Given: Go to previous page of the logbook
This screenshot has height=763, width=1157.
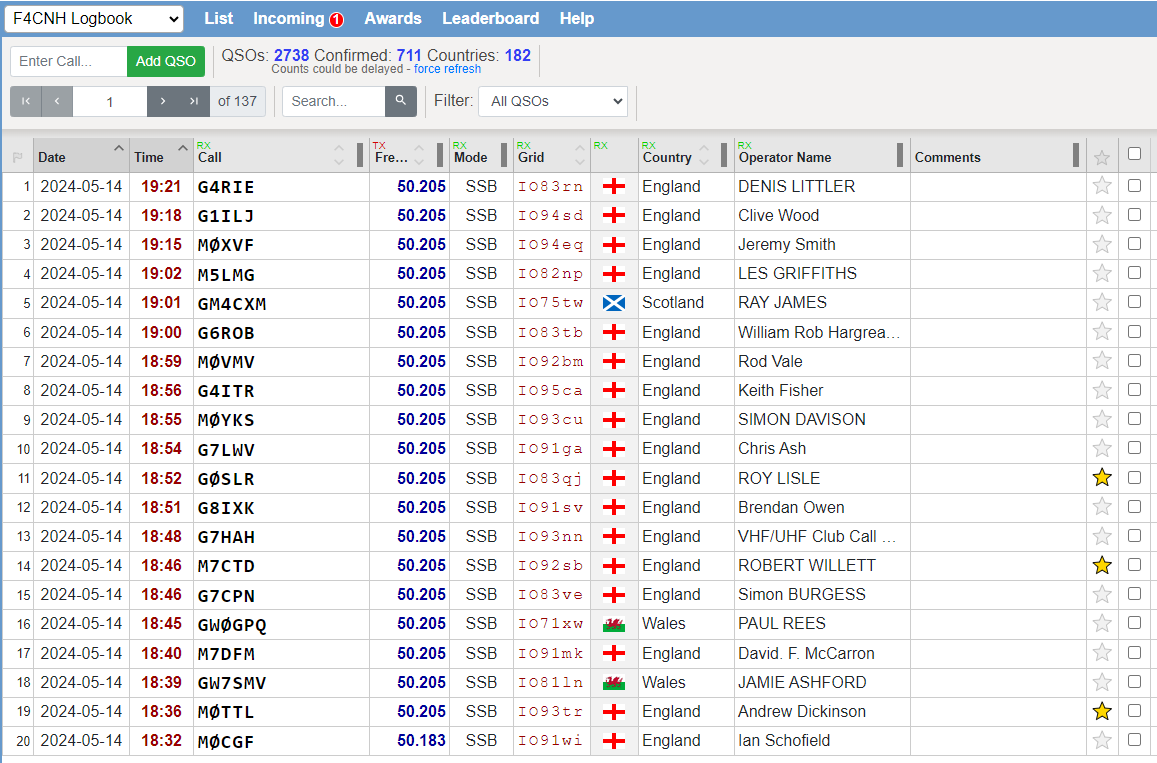Looking at the screenshot, I should point(58,101).
